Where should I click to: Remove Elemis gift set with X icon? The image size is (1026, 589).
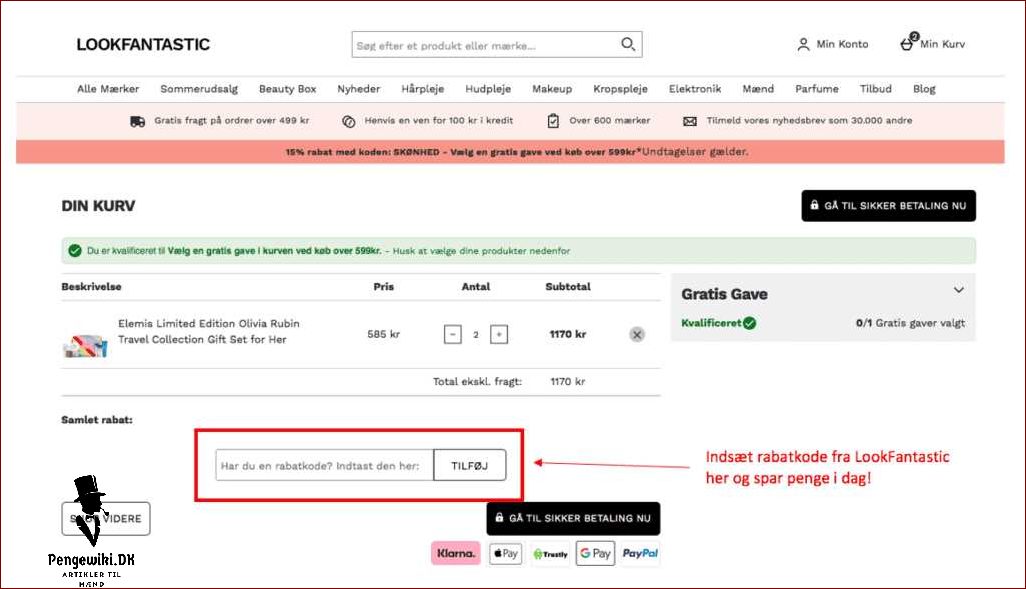pos(637,334)
